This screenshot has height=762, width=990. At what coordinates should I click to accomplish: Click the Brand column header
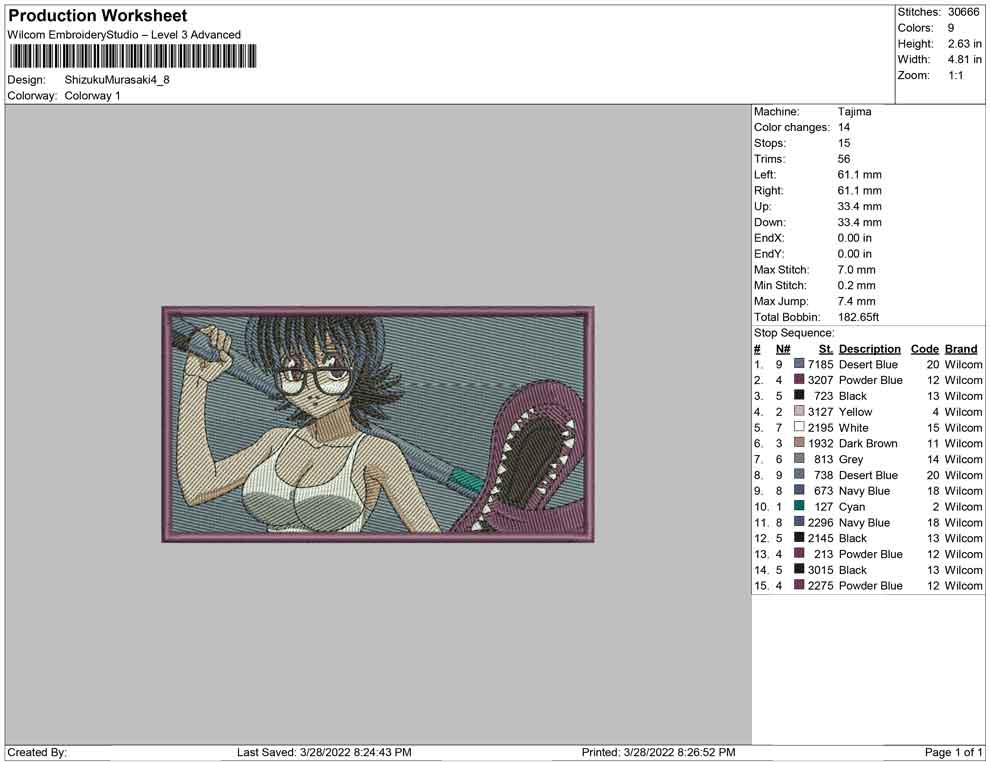pos(961,349)
